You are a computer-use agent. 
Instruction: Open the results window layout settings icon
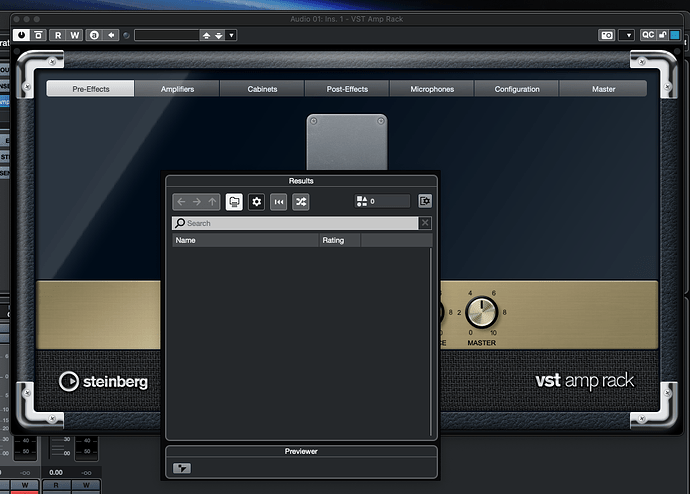425,201
